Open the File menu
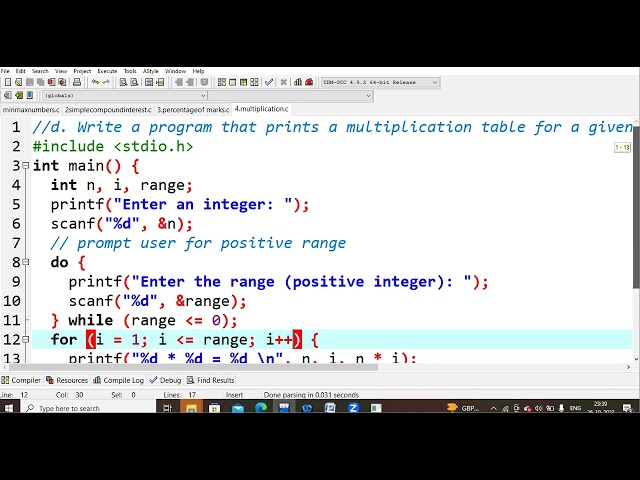Viewport: 640px width, 480px height. click(5, 71)
